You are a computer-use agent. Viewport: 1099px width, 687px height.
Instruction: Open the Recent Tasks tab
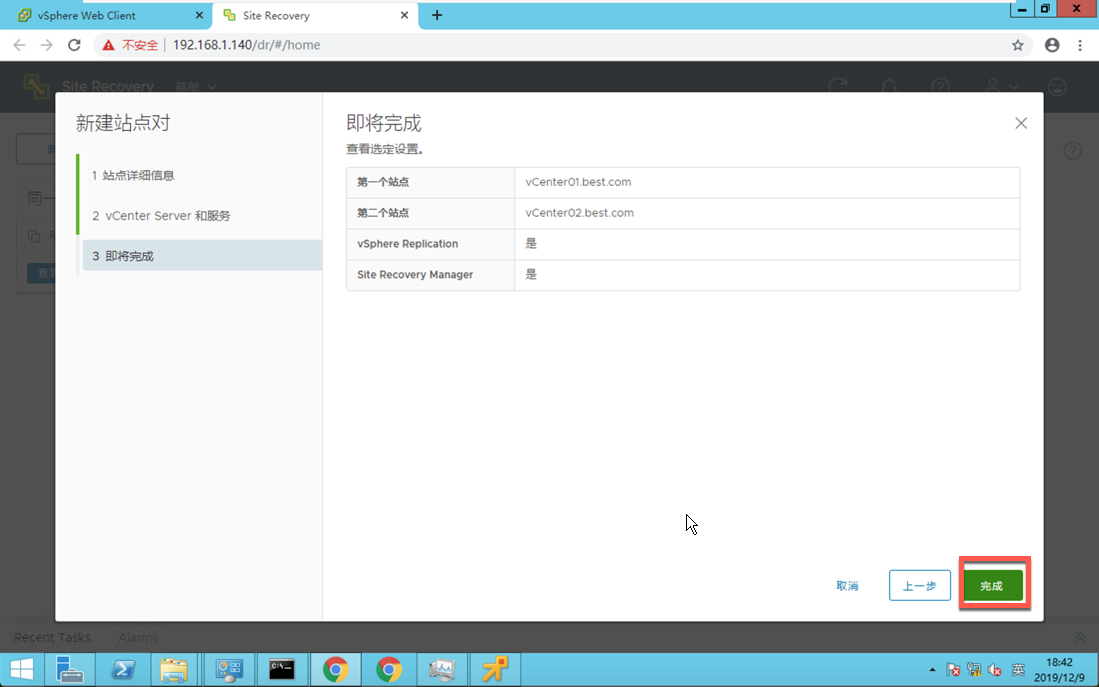click(53, 637)
